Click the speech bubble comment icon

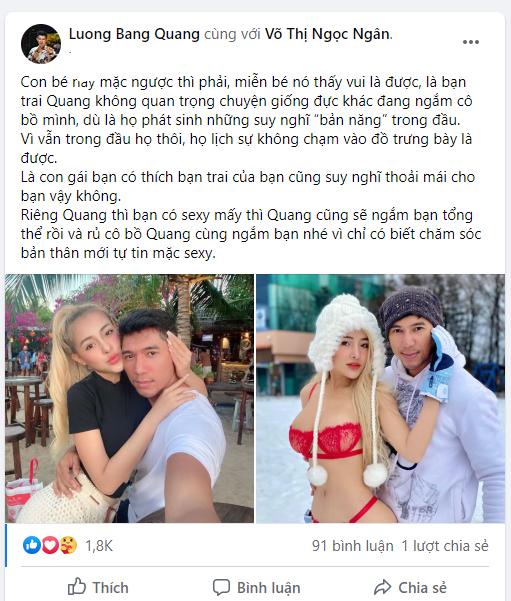pyautogui.click(x=222, y=587)
